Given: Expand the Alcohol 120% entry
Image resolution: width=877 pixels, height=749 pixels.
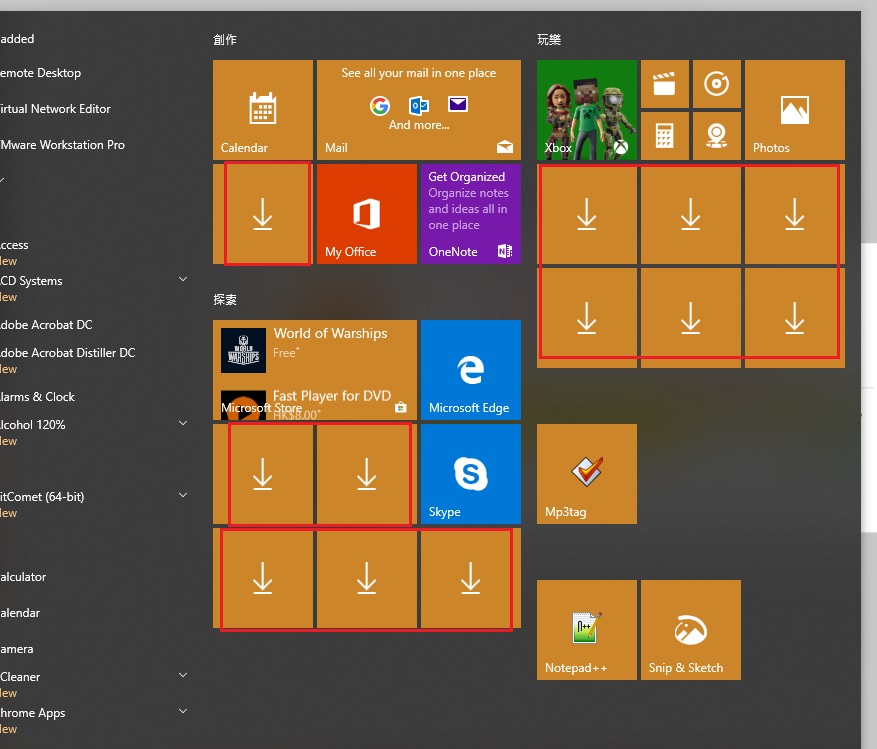Looking at the screenshot, I should click(182, 422).
